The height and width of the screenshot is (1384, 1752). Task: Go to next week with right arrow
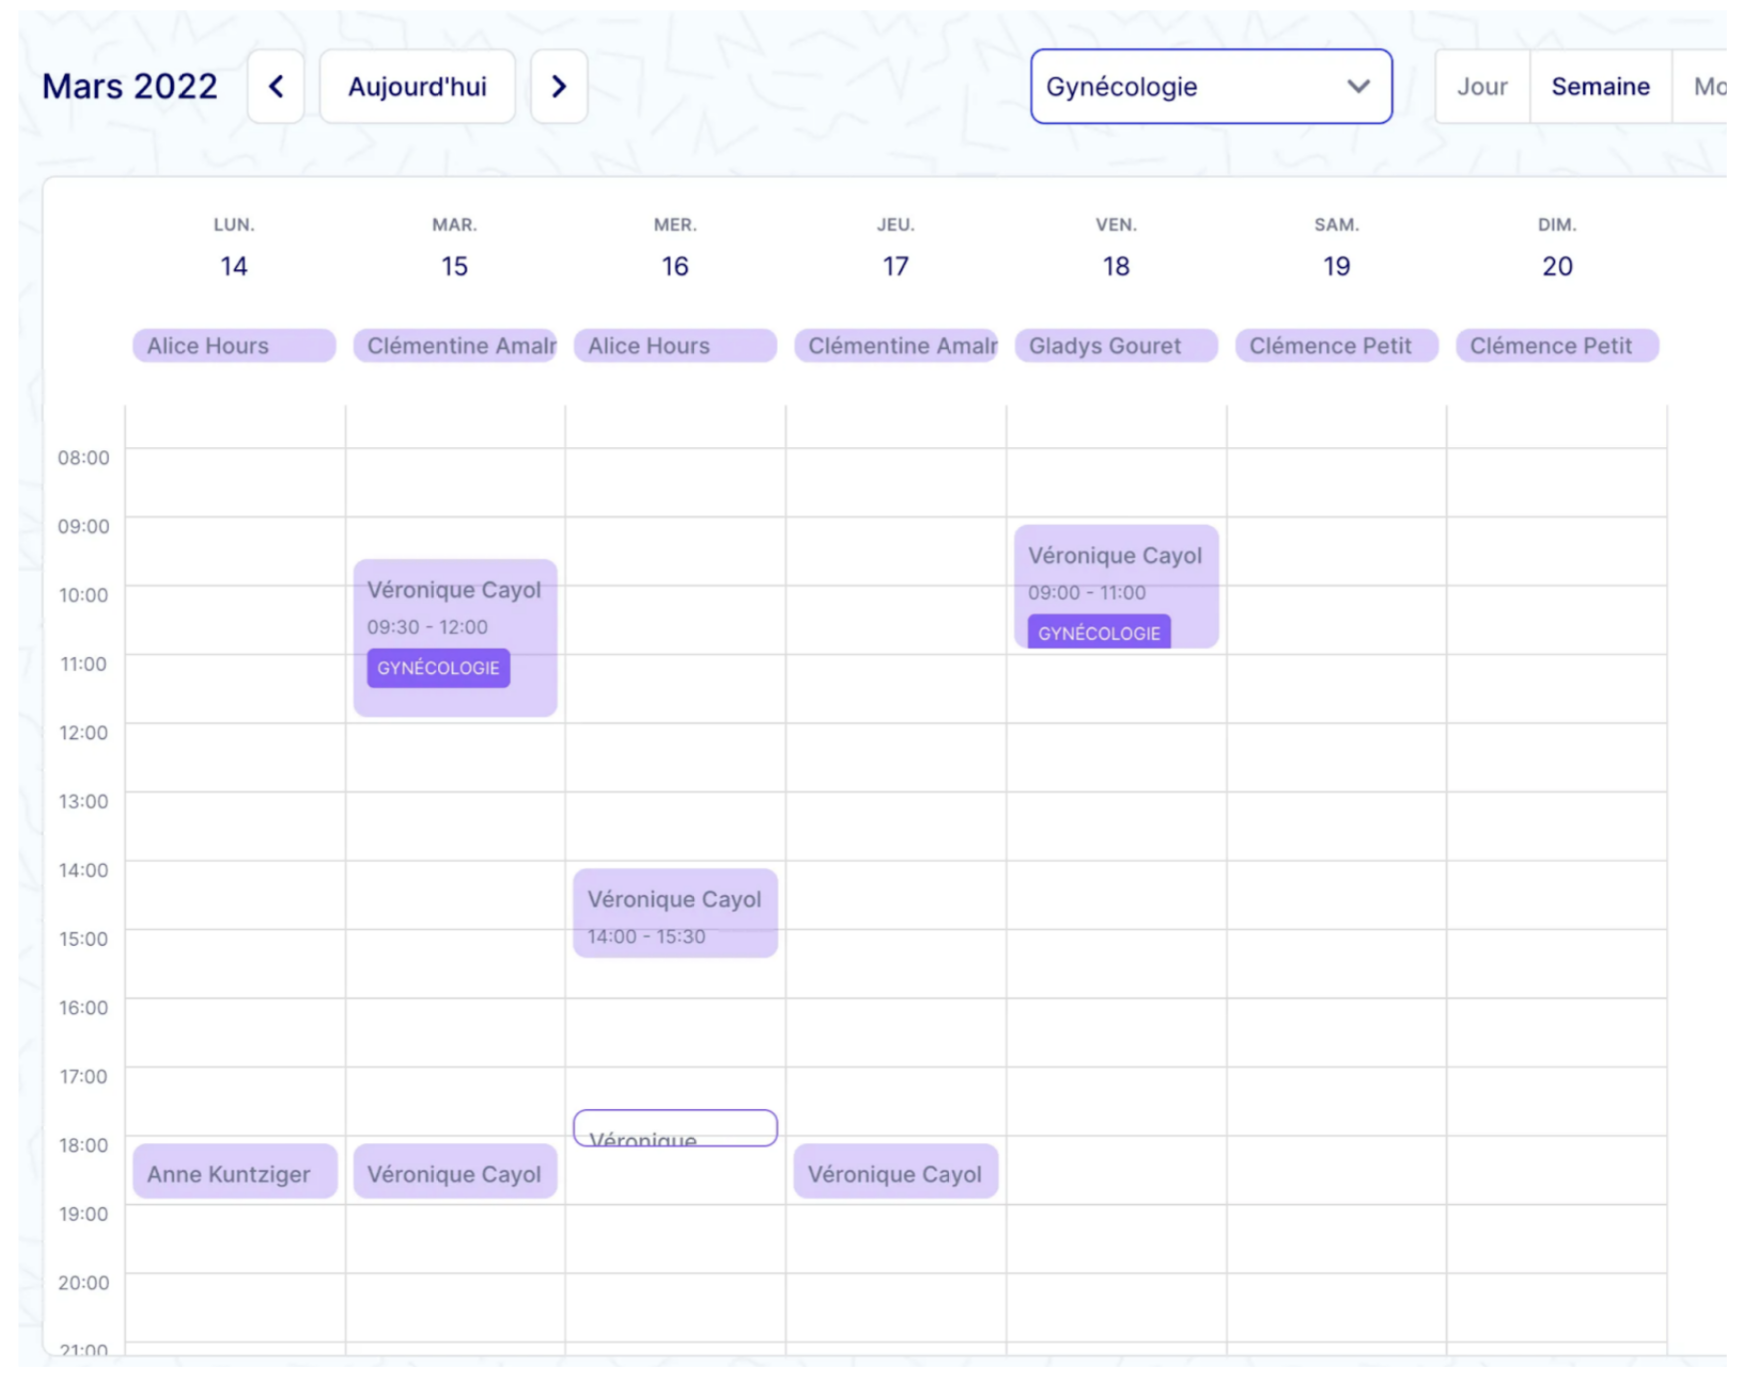point(559,87)
